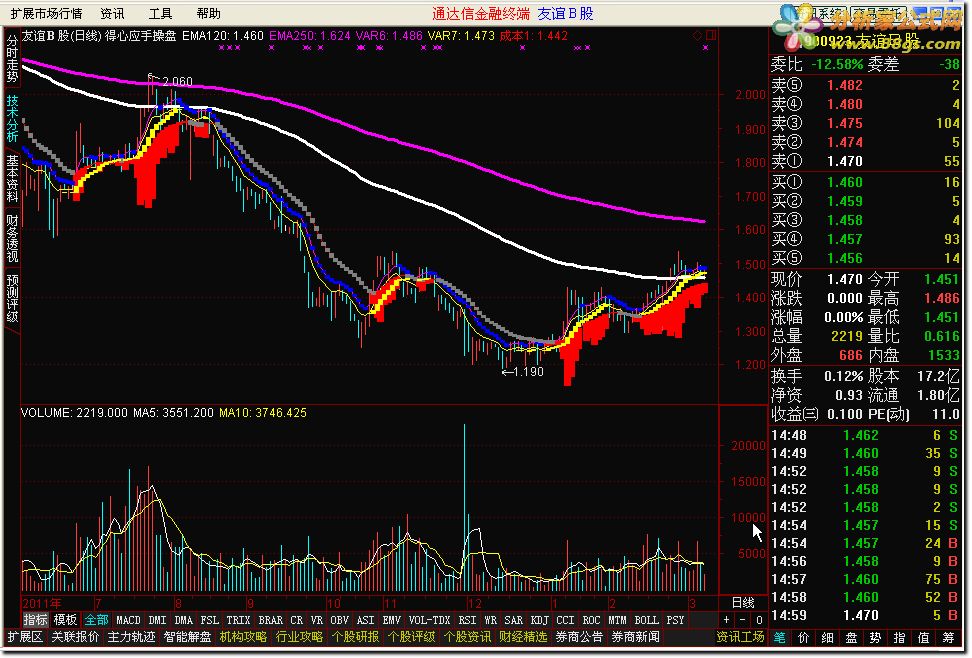Screen dimensions: 972x658
Task: Show the RSI indicator
Action: point(467,620)
